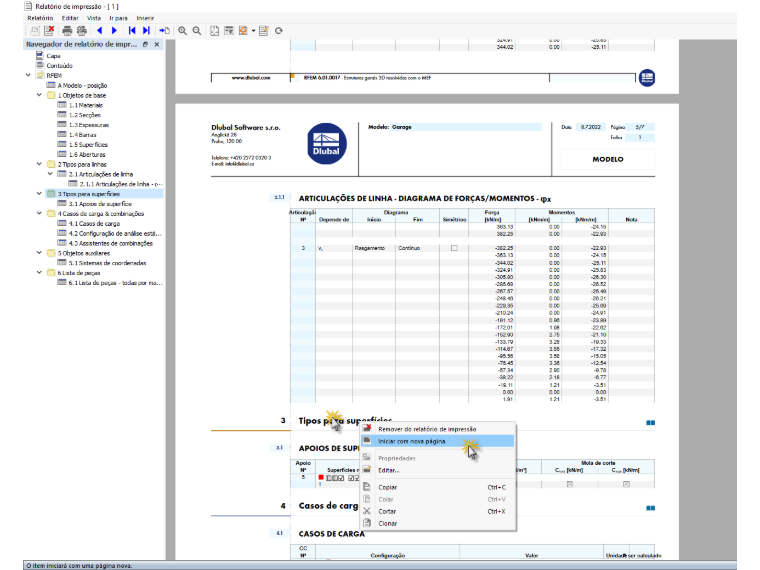The image size is (760, 570).
Task: Select Capa in the navigator tree
Action: coord(48,56)
